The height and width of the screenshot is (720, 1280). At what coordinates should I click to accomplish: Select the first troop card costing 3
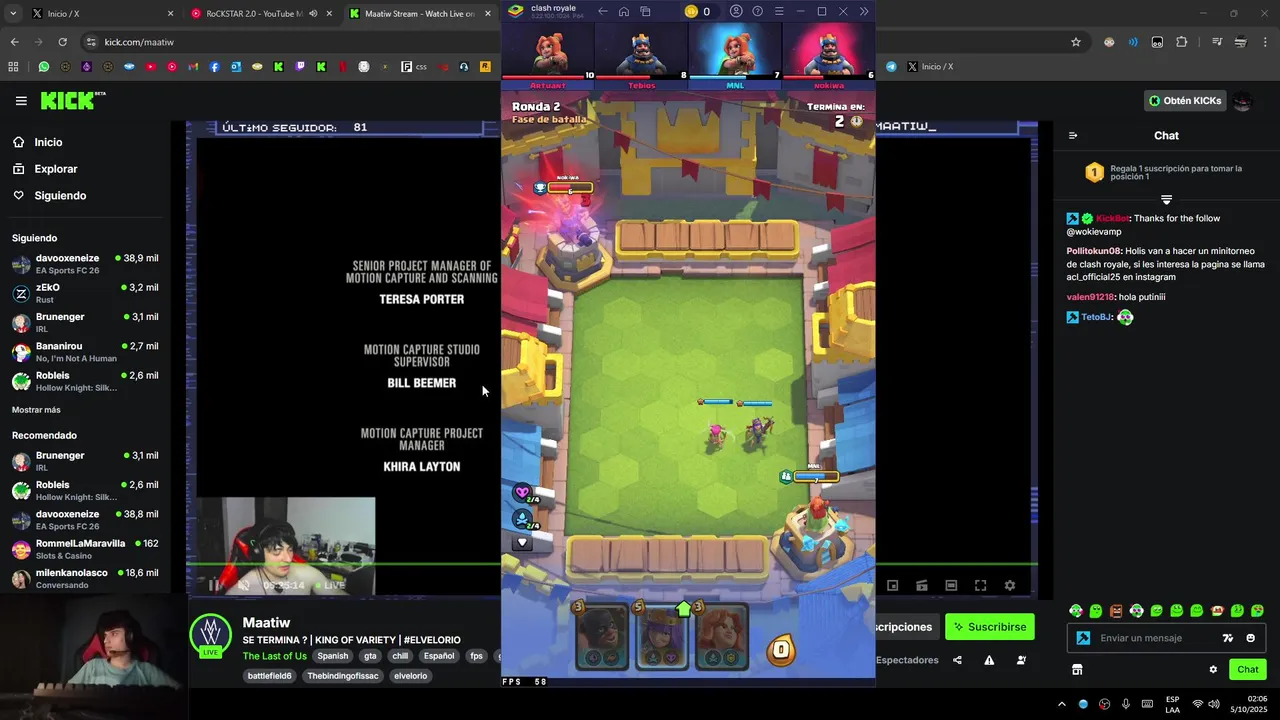[x=600, y=637]
